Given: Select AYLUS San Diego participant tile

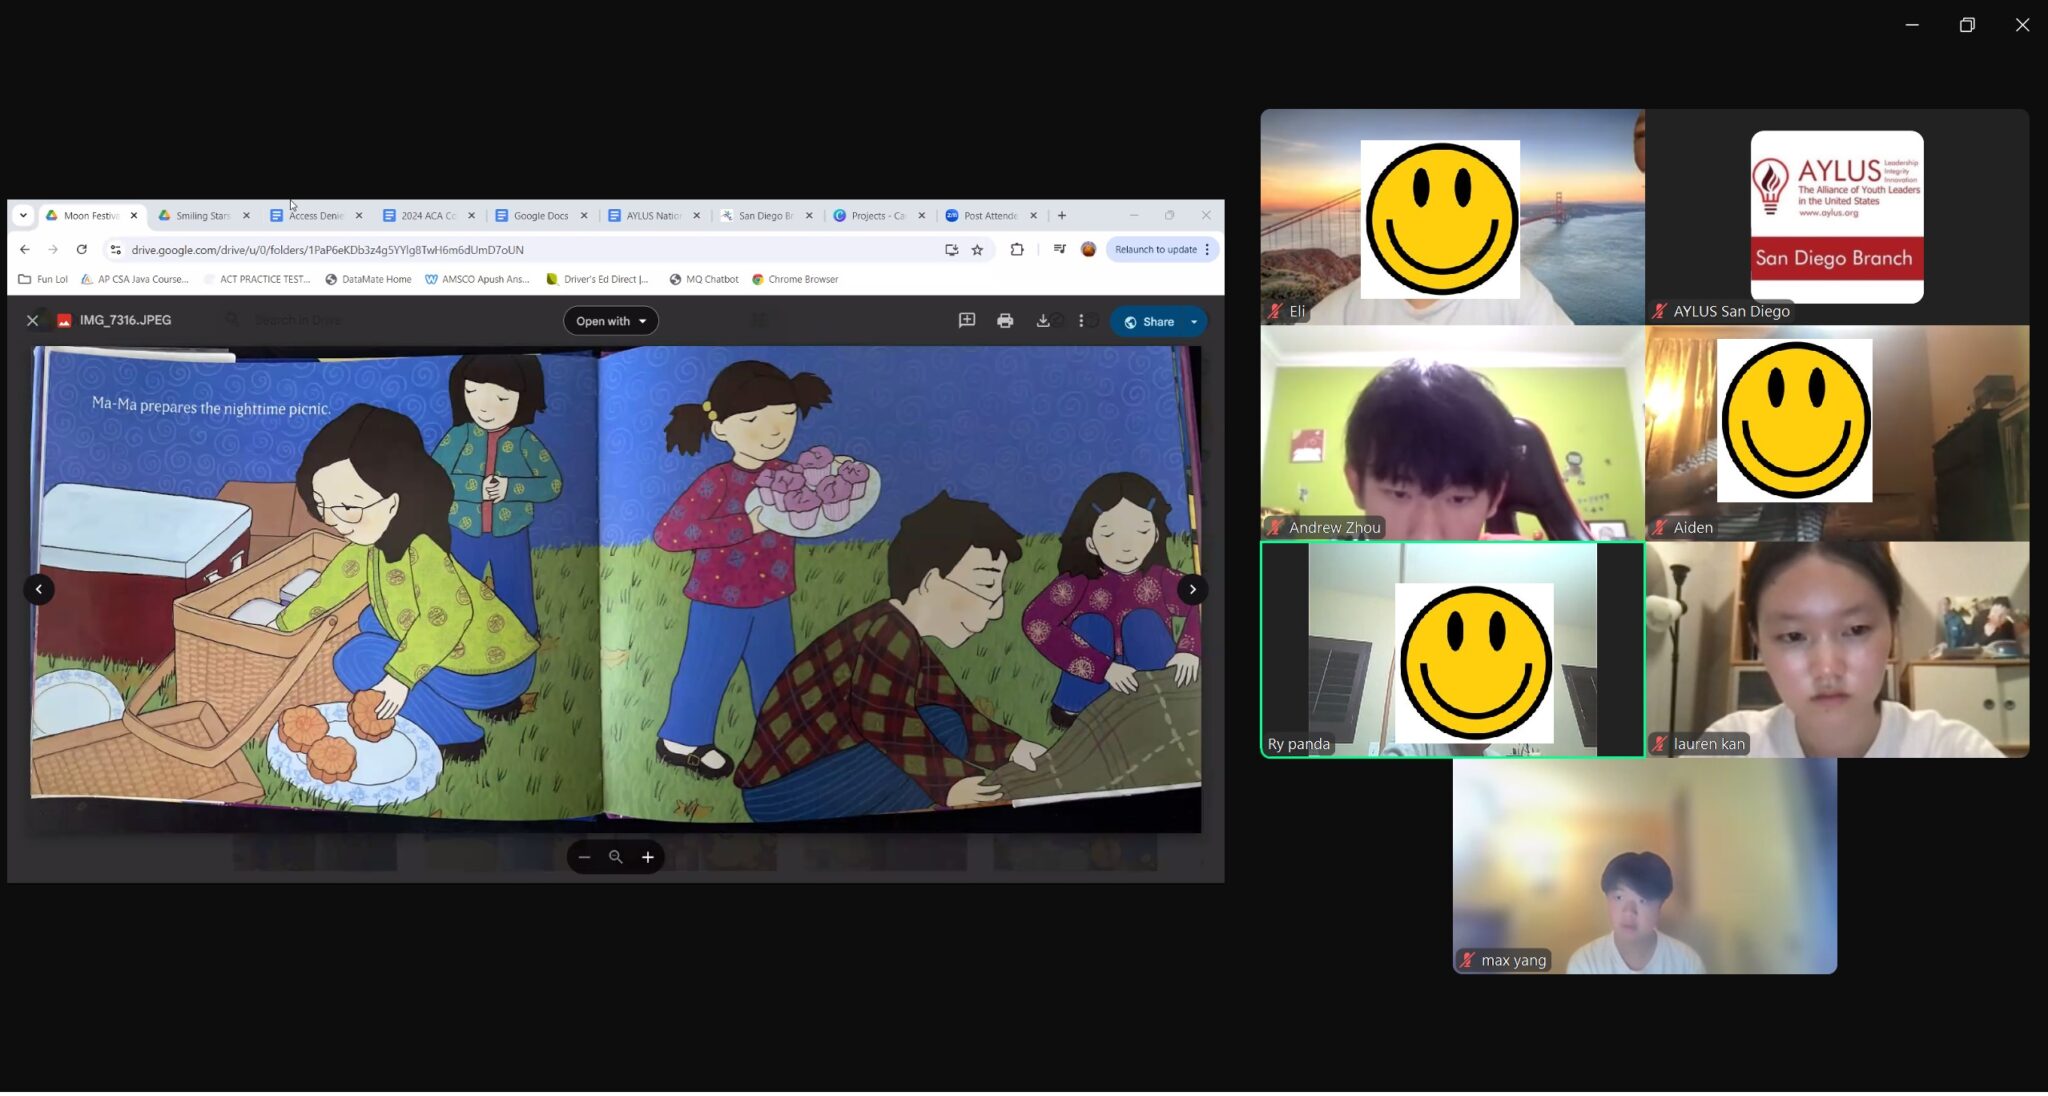Looking at the screenshot, I should [x=1837, y=217].
